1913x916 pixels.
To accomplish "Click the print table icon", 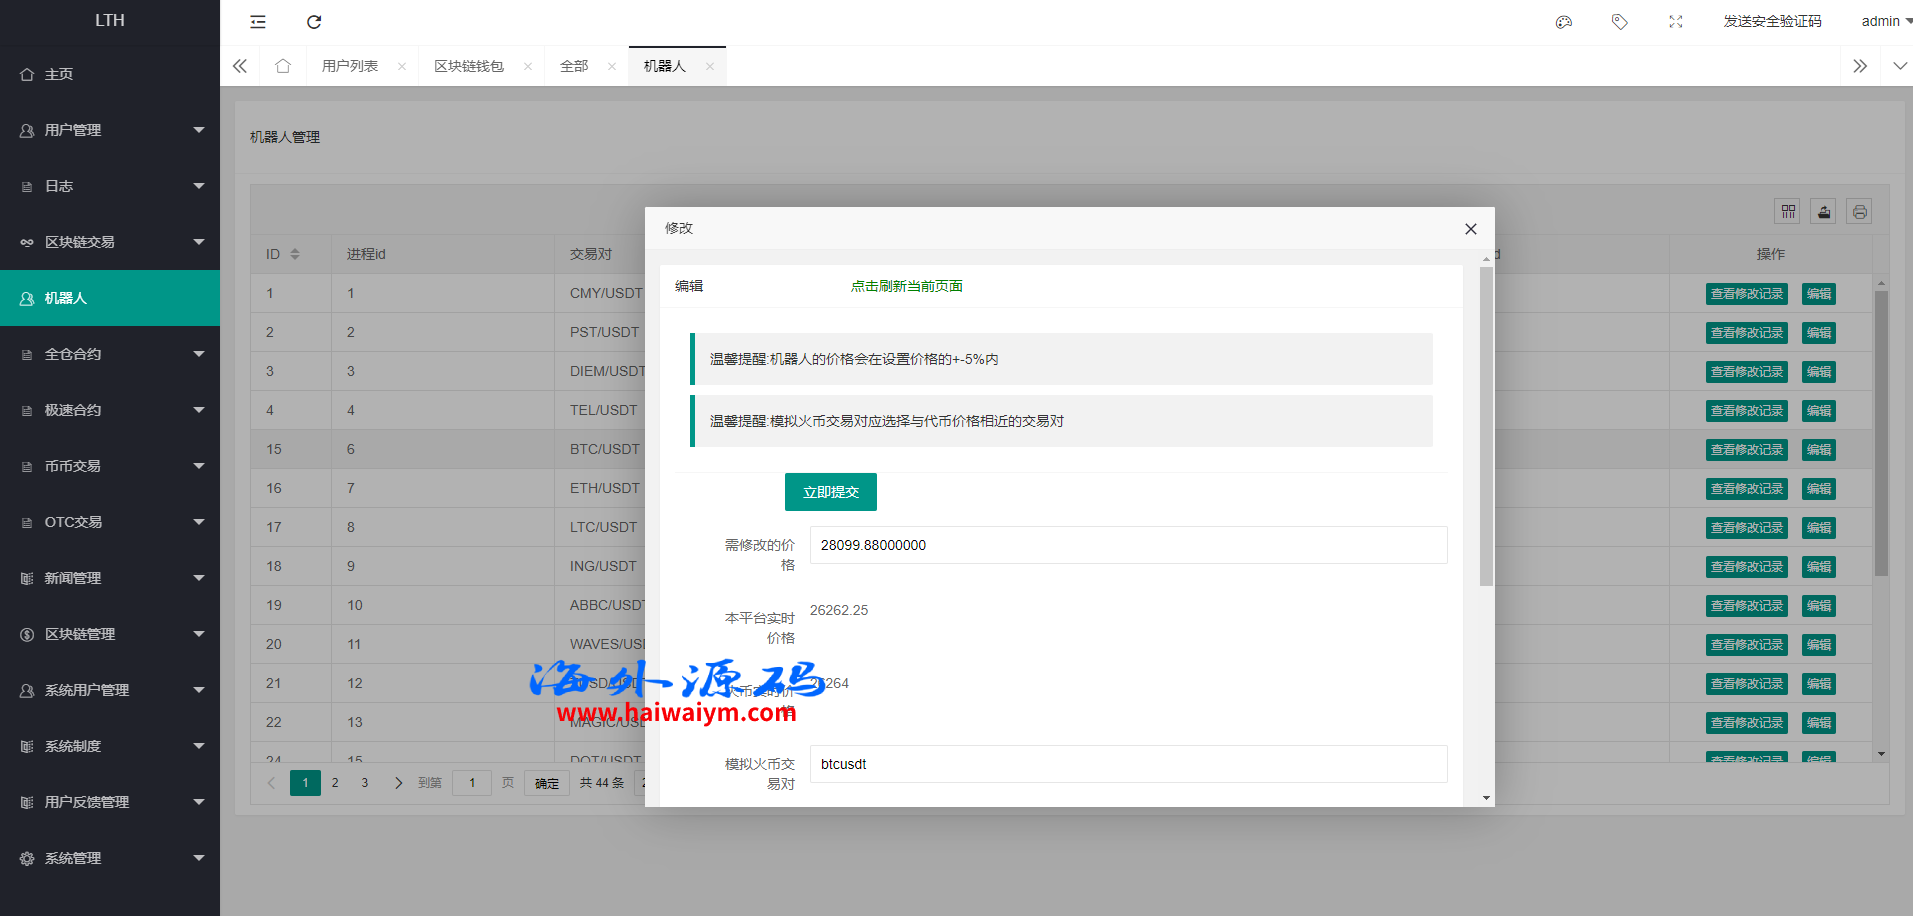I will [1859, 211].
